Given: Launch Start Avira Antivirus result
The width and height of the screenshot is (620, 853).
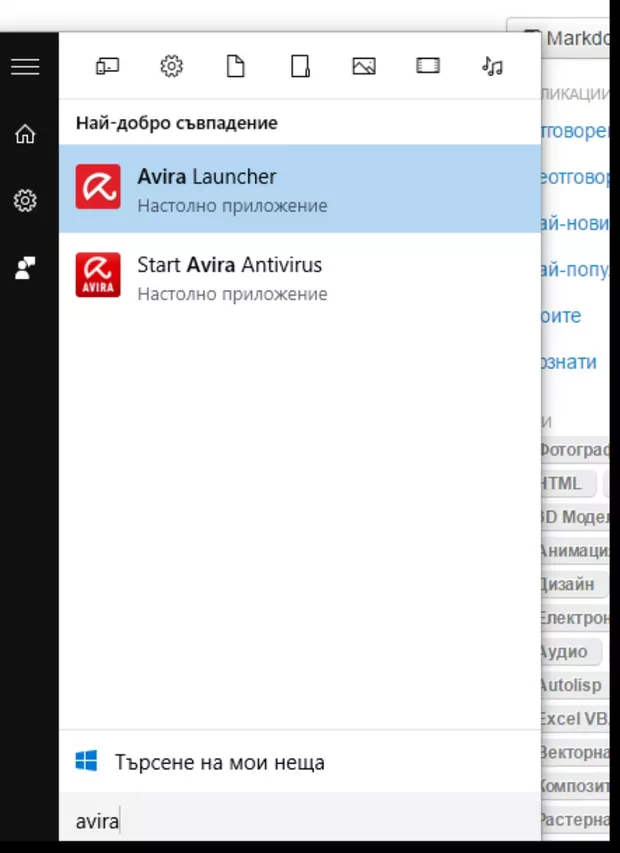Looking at the screenshot, I should click(300, 277).
